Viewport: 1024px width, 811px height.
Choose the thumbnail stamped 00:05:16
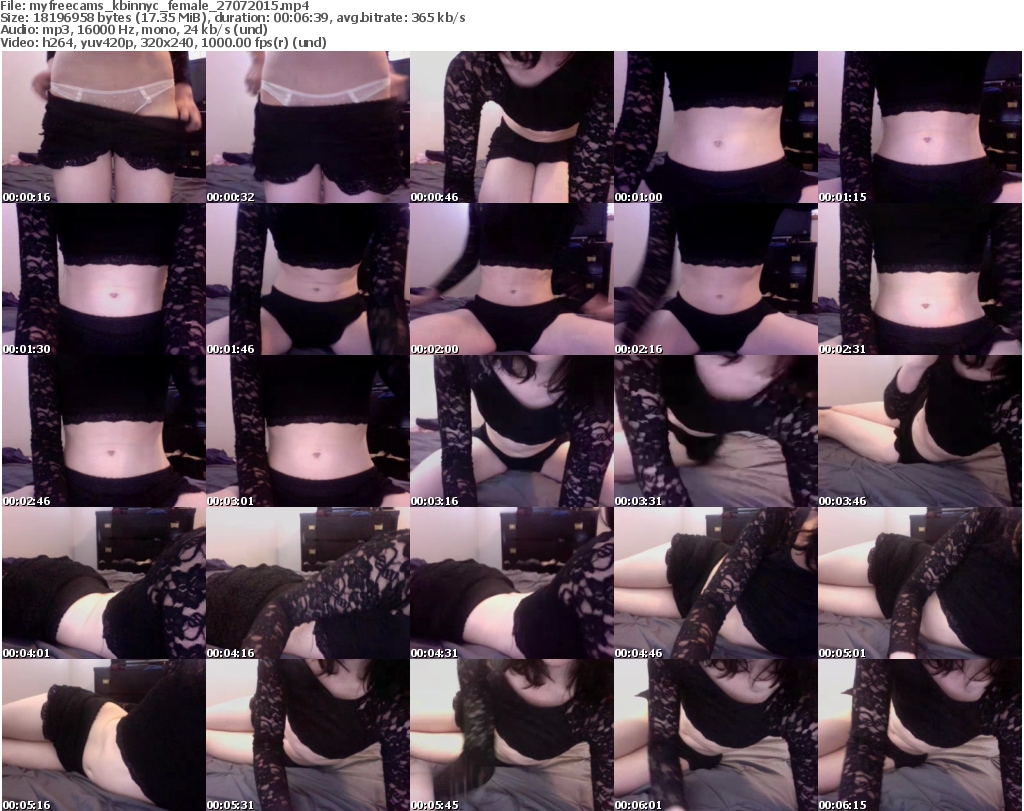pyautogui.click(x=104, y=735)
